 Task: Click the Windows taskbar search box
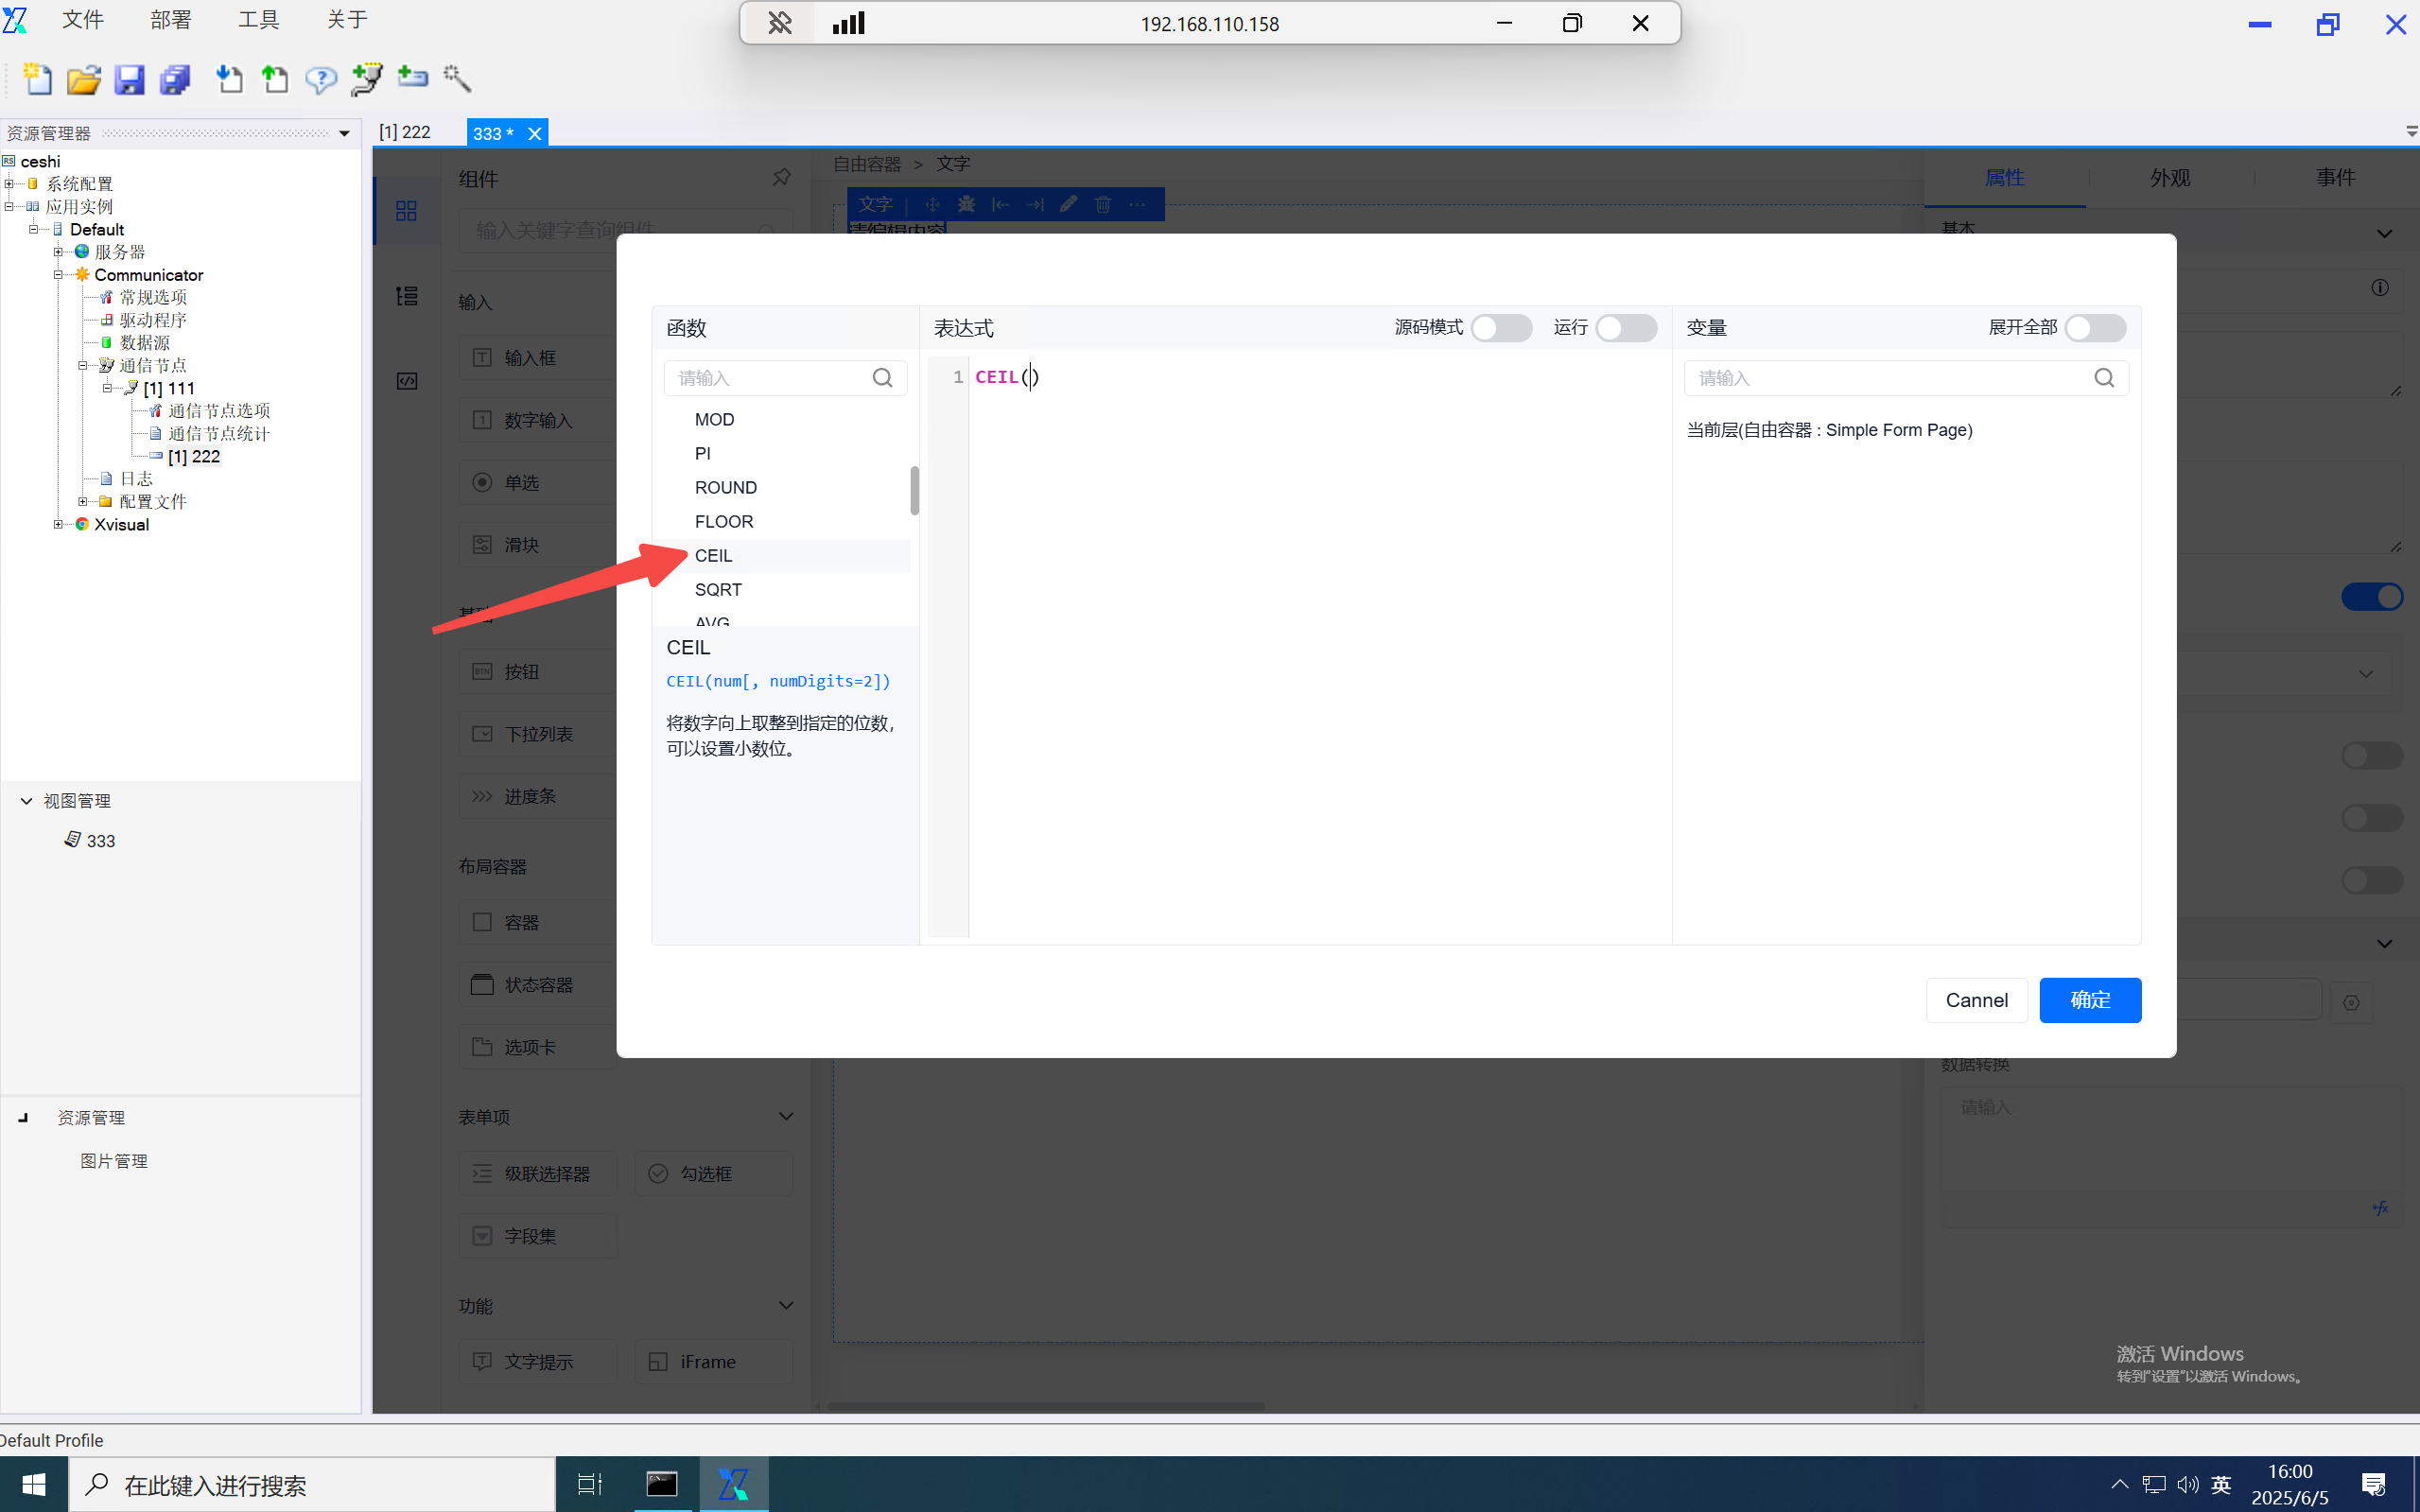312,1484
